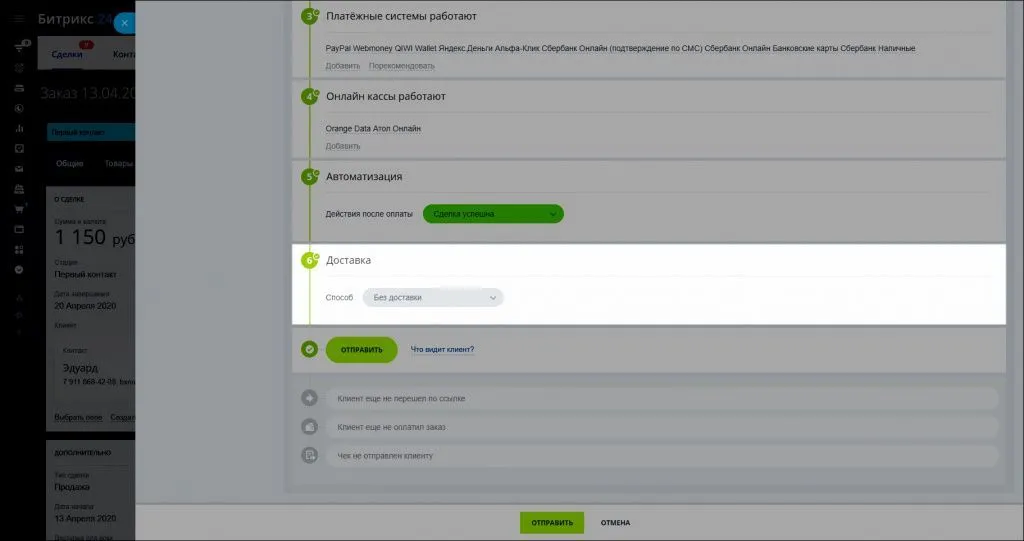Click Добавить under payment systems
The width and height of the screenshot is (1024, 541).
(342, 66)
